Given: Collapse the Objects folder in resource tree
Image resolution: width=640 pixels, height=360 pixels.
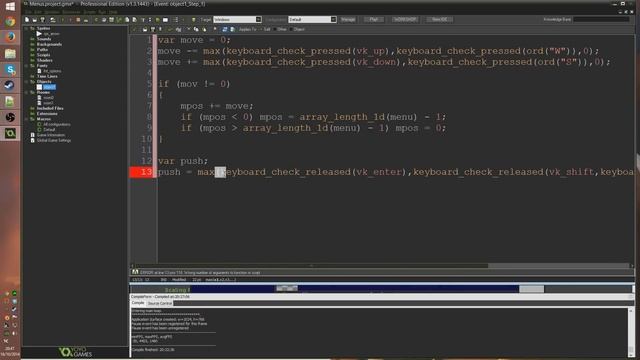Looking at the screenshot, I should tap(27, 82).
